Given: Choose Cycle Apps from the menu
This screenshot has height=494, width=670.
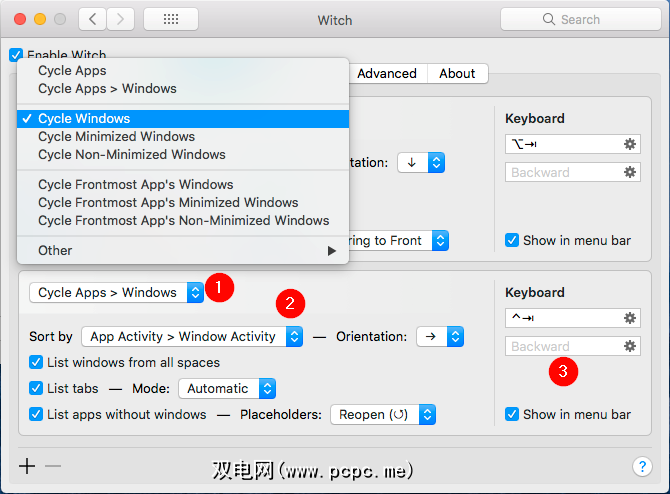Looking at the screenshot, I should (183, 71).
